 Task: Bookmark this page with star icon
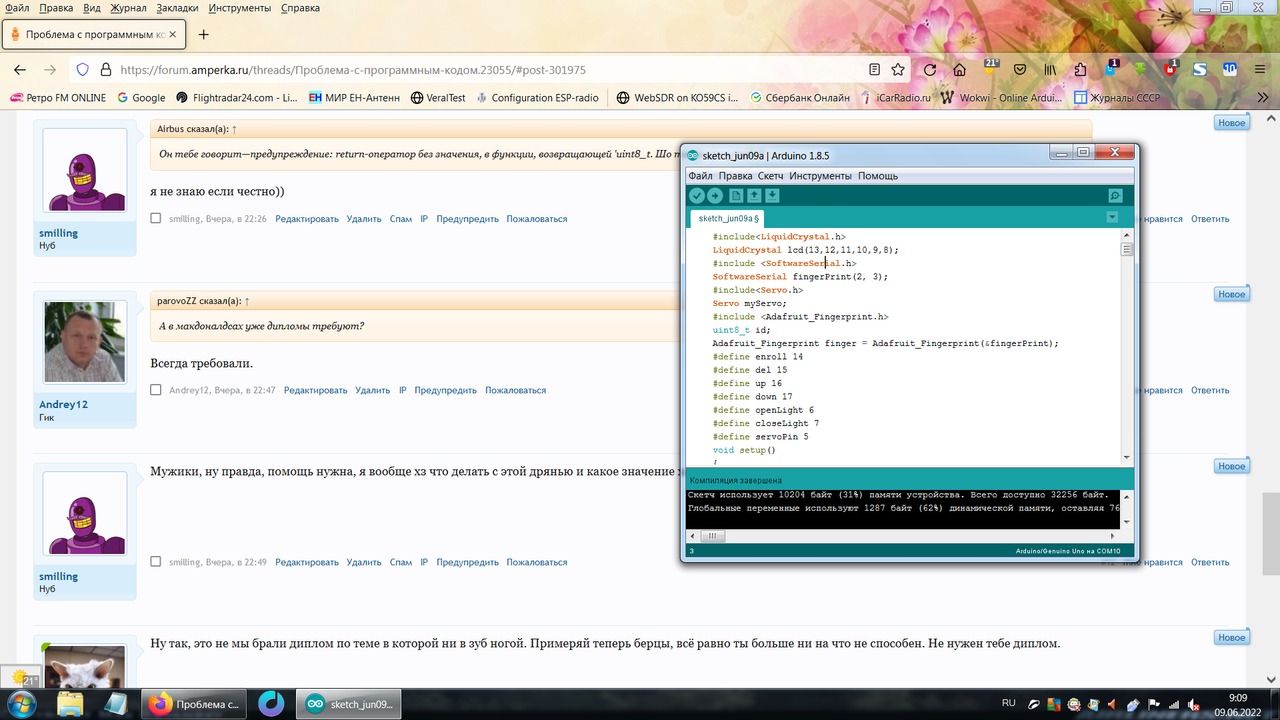[x=898, y=70]
